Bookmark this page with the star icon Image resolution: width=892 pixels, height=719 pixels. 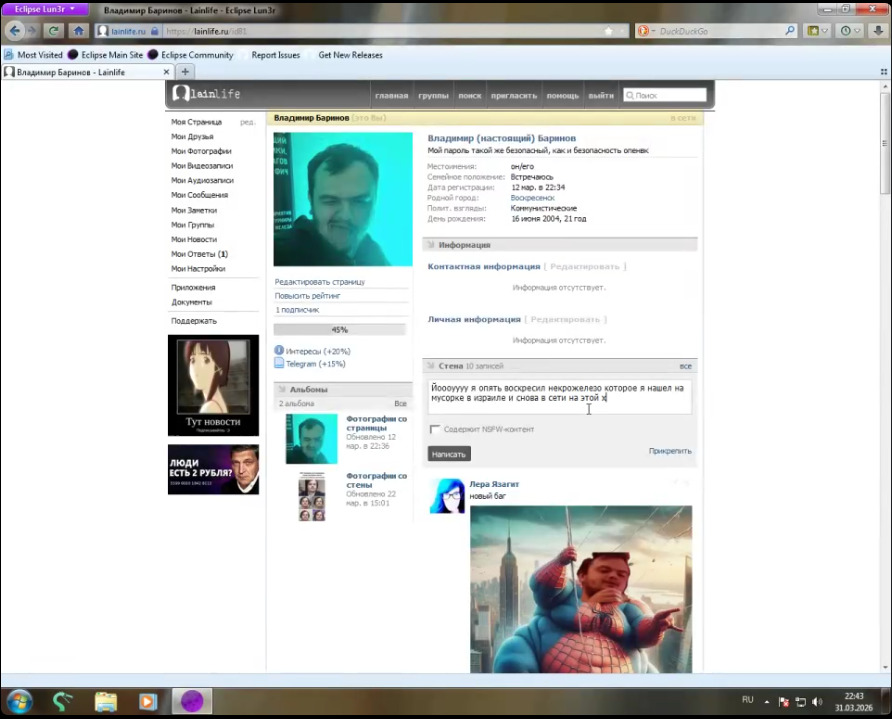[608, 31]
